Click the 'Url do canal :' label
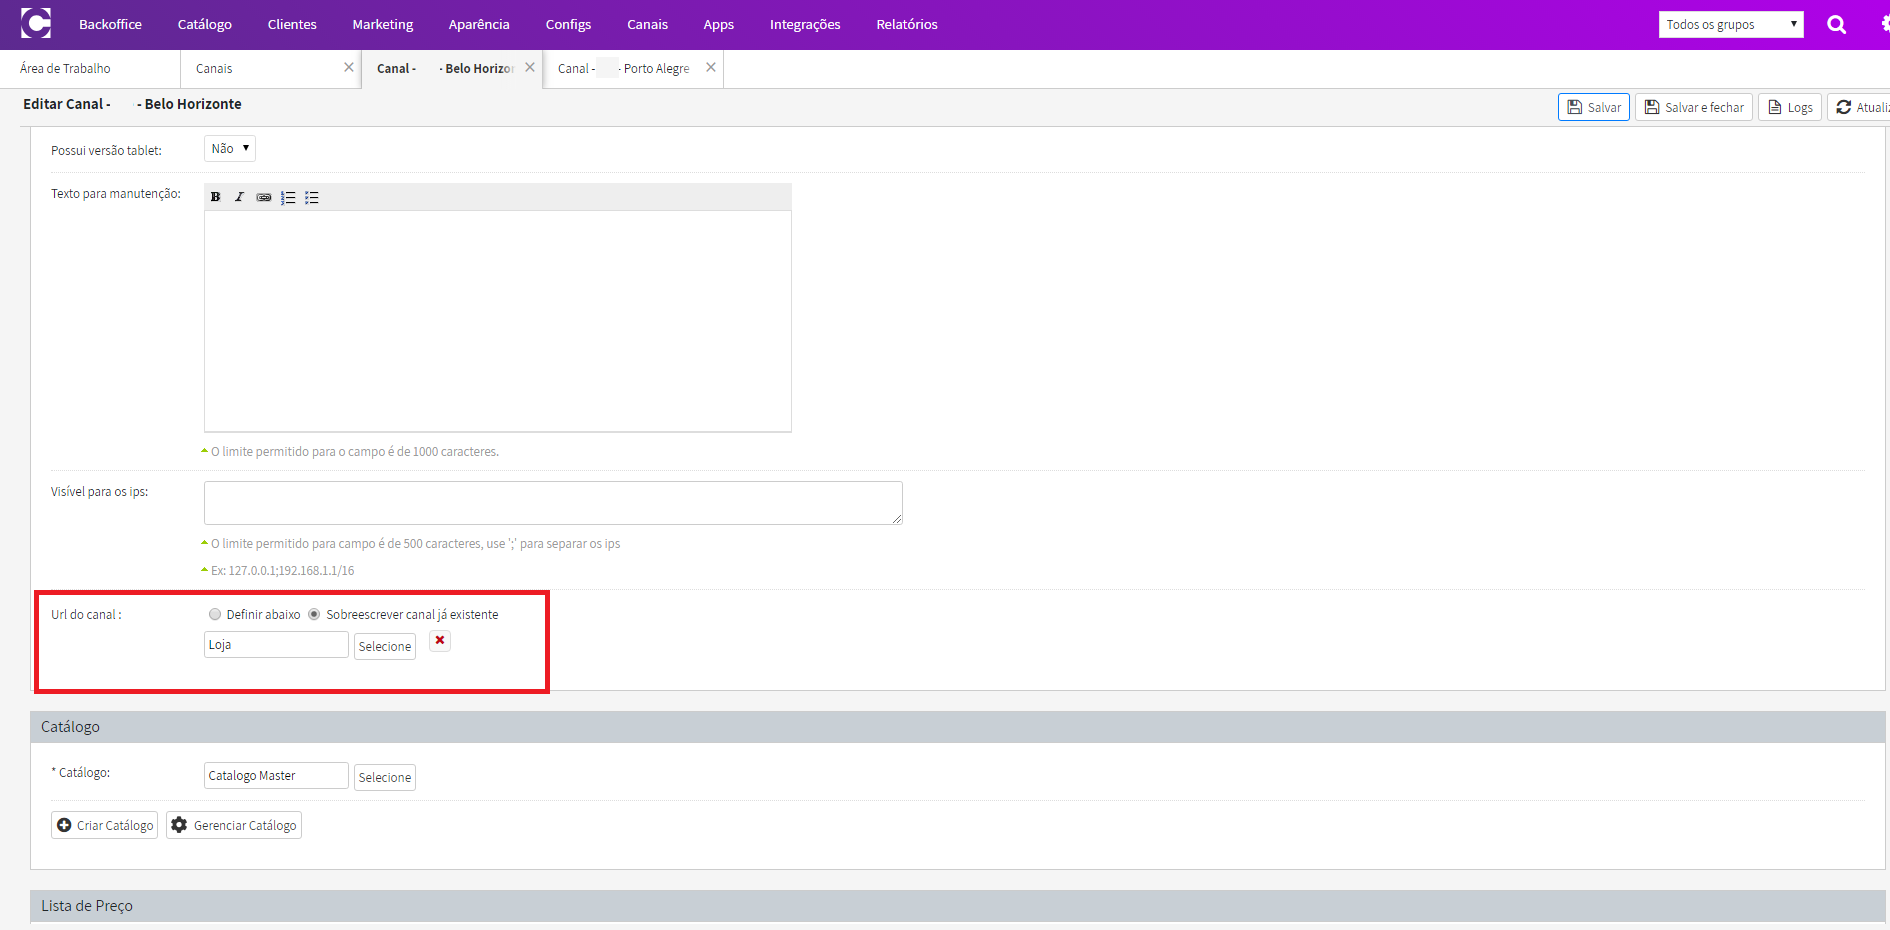Viewport: 1890px width, 930px height. pyautogui.click(x=87, y=615)
